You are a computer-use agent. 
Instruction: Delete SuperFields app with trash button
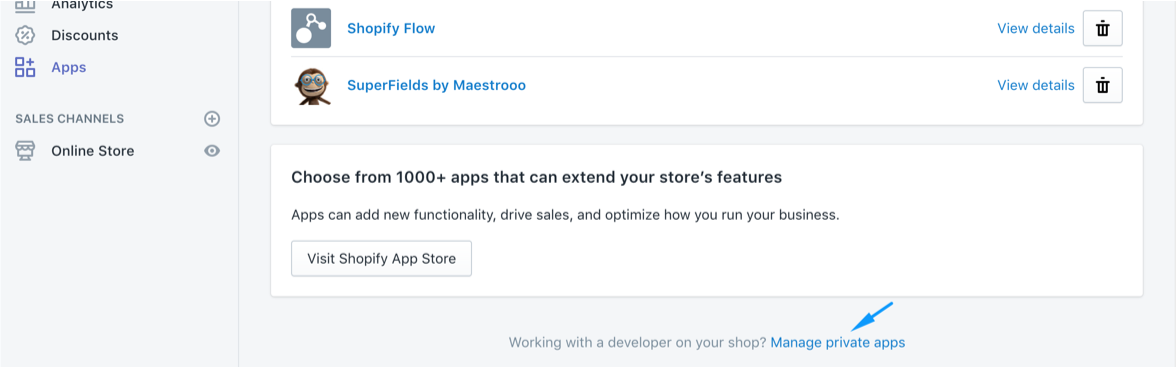pos(1102,86)
